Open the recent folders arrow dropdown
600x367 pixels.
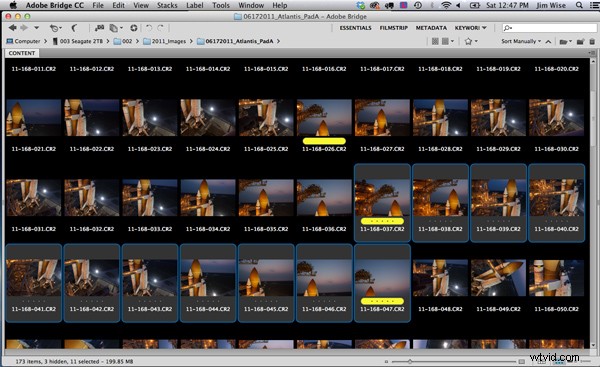click(36, 28)
